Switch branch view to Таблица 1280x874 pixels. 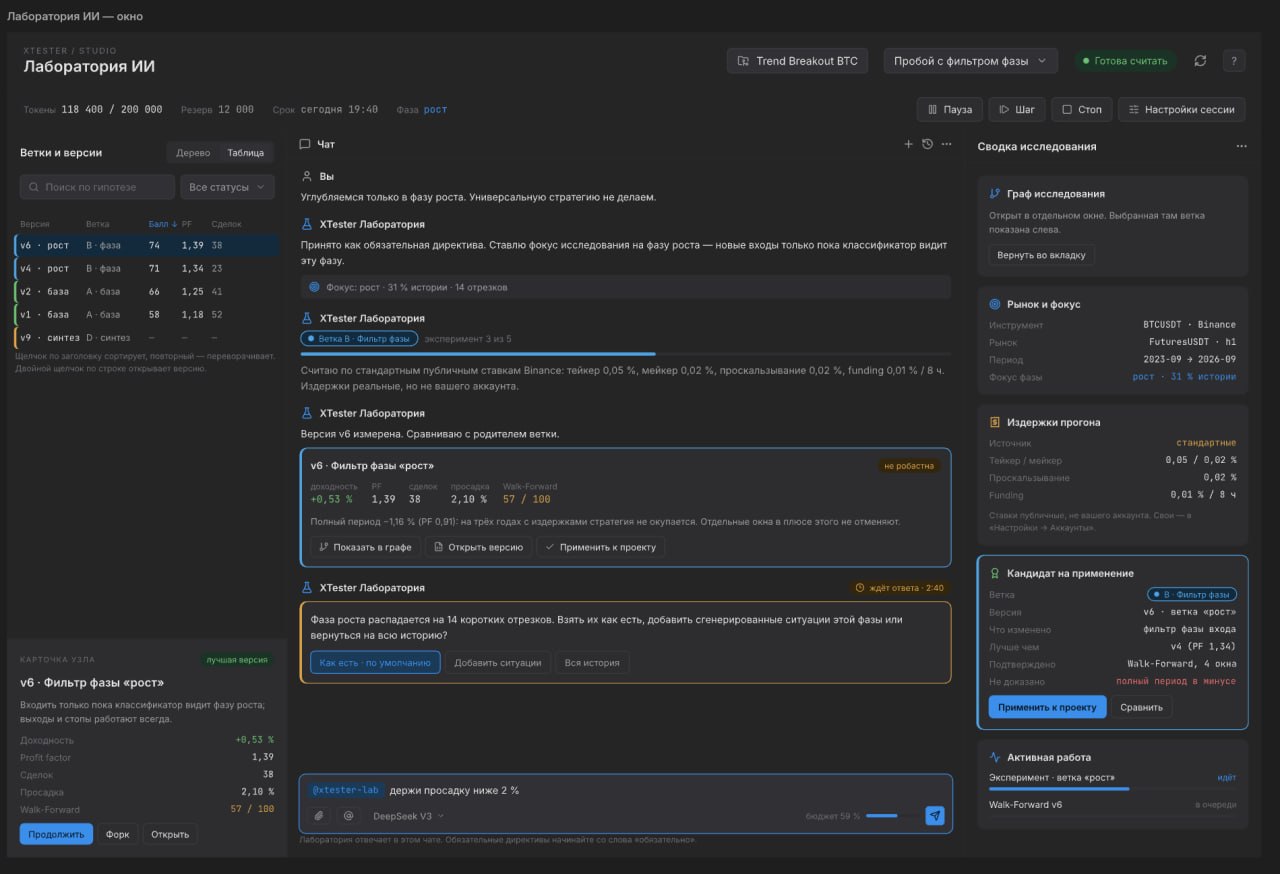coord(245,153)
